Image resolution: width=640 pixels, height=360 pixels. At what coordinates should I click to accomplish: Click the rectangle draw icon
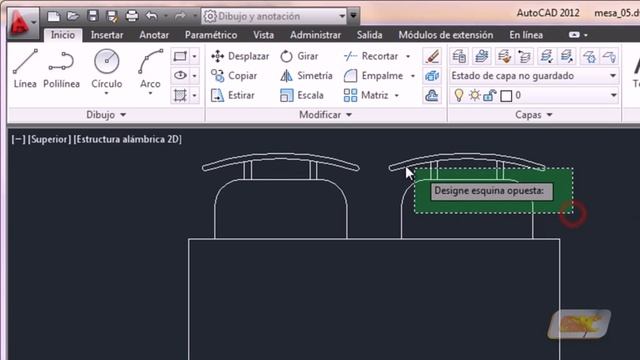coord(180,56)
